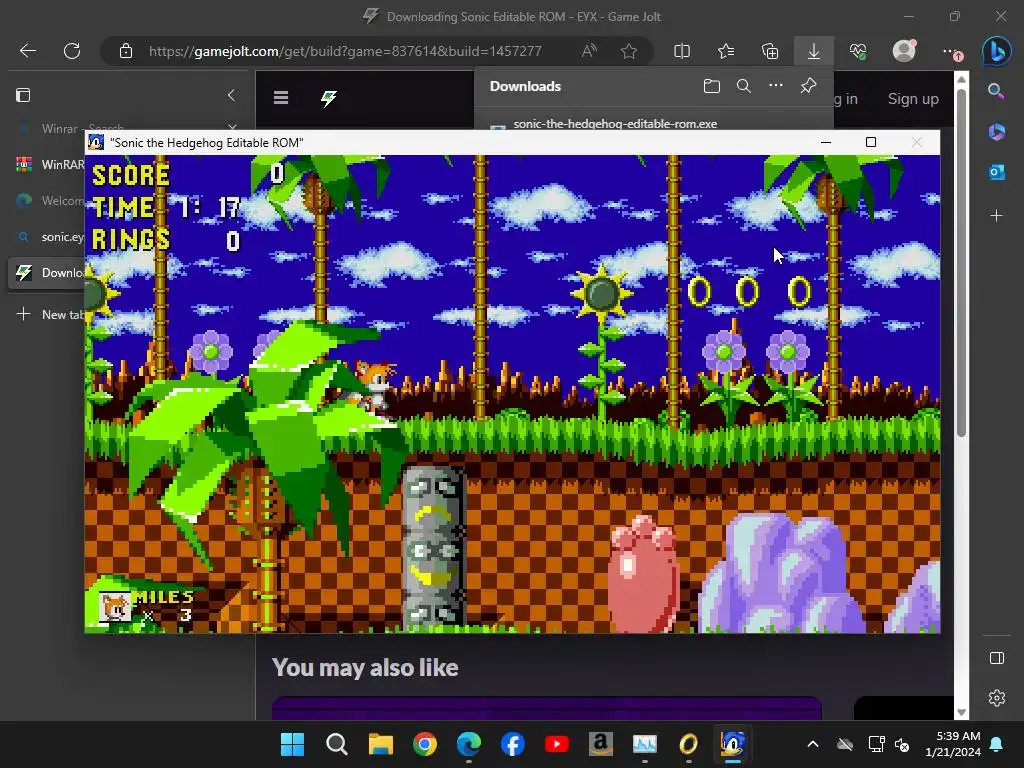Toggle the Downloads flyout button

[814, 51]
